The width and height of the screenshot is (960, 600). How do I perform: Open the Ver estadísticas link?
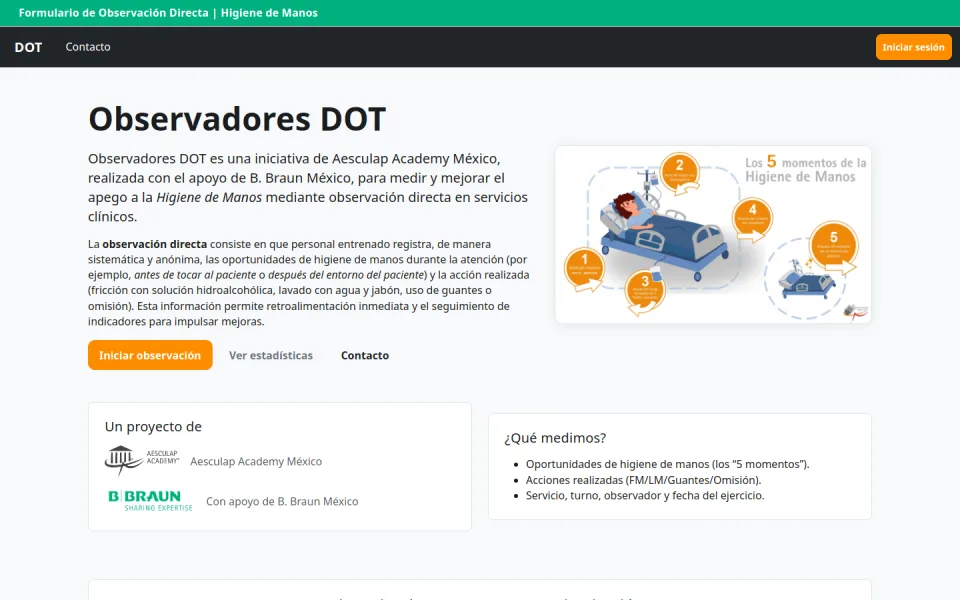click(271, 355)
